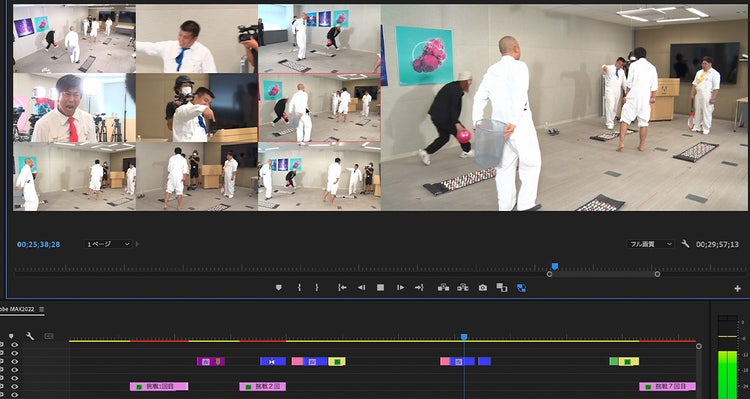Select the 挑戦7回目 clip
This screenshot has height=399, width=750.
[668, 387]
